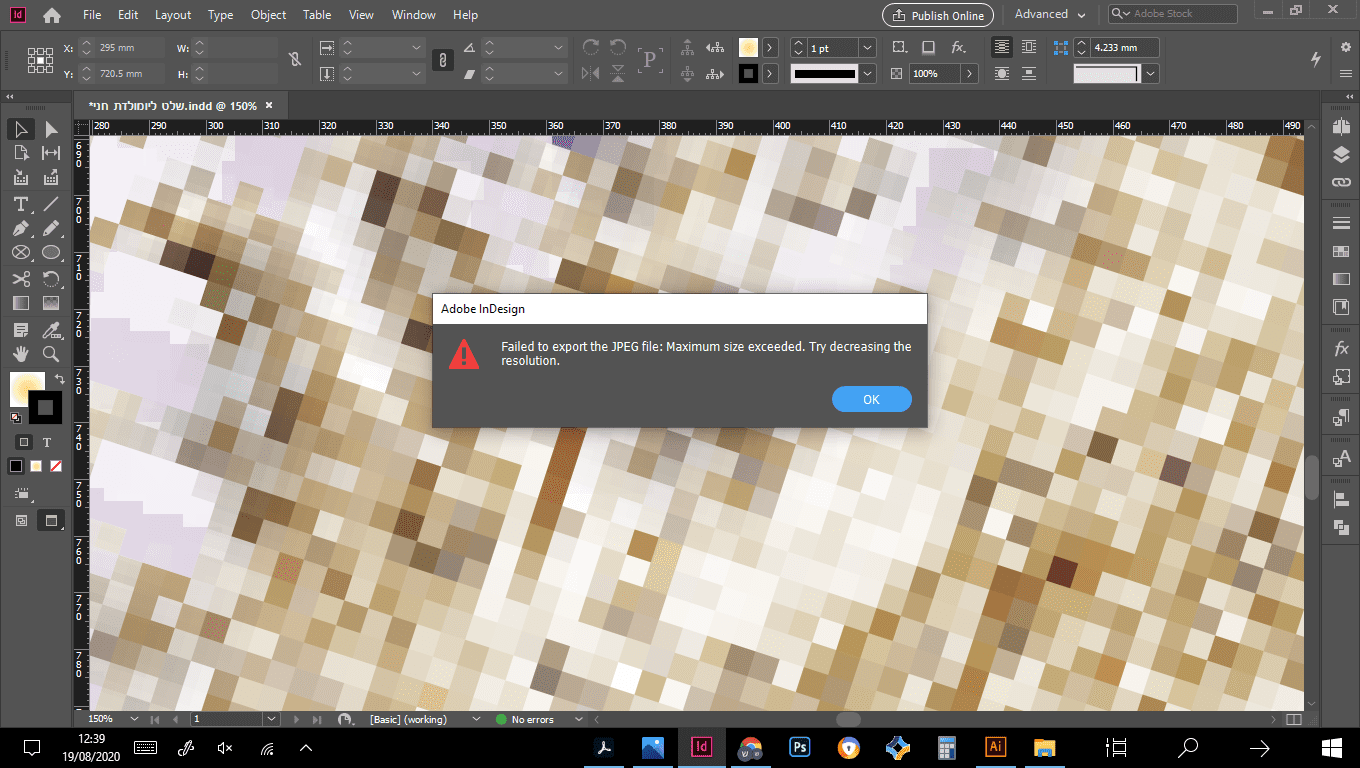The height and width of the screenshot is (768, 1360).
Task: Expand the stroke color options arrow
Action: click(x=770, y=74)
